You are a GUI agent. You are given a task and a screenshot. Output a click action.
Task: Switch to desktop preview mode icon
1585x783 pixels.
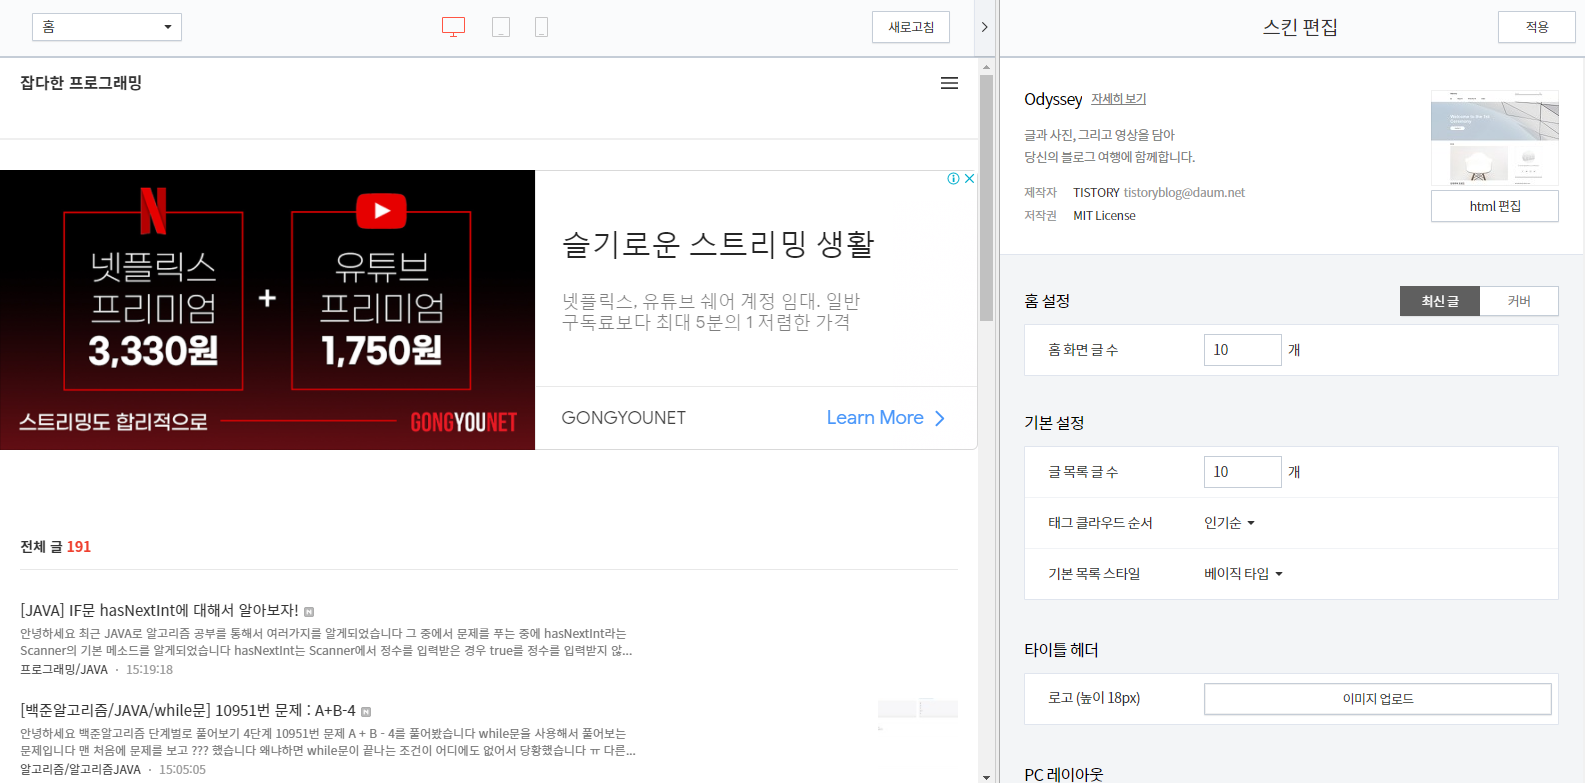(453, 27)
